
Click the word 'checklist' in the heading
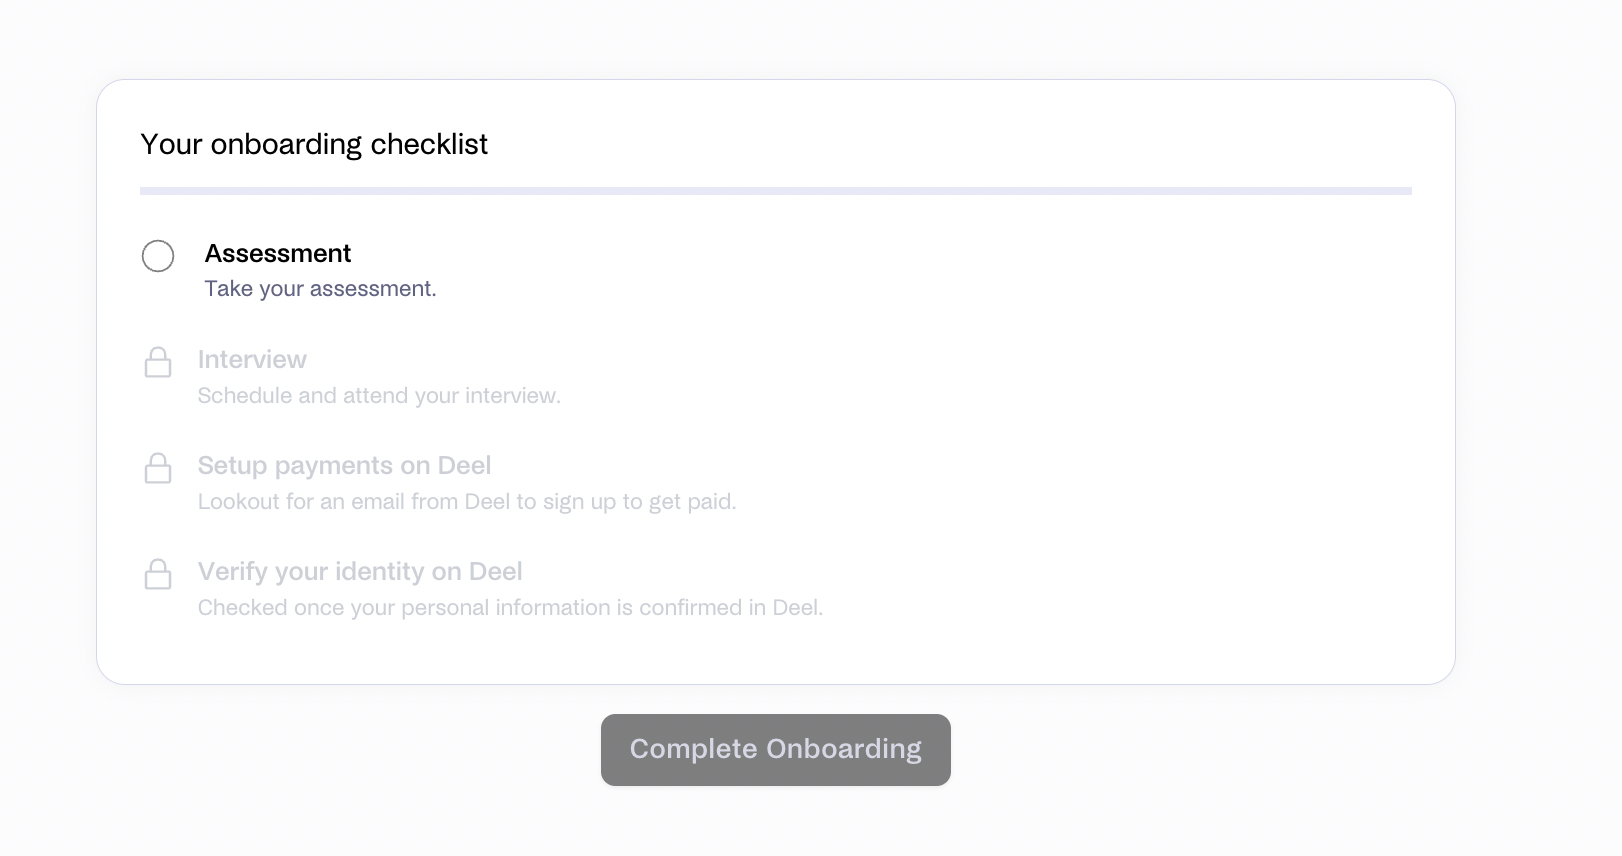(429, 144)
